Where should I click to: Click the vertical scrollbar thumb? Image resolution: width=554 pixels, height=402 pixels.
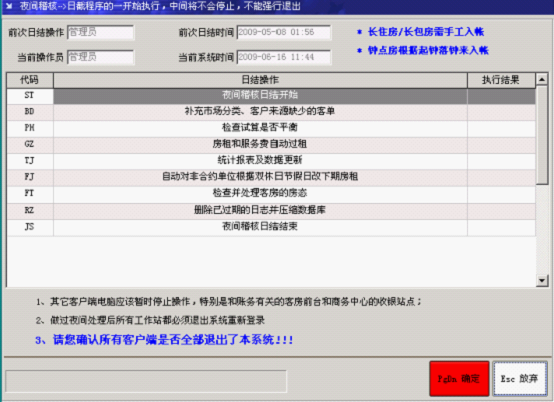pyautogui.click(x=542, y=135)
